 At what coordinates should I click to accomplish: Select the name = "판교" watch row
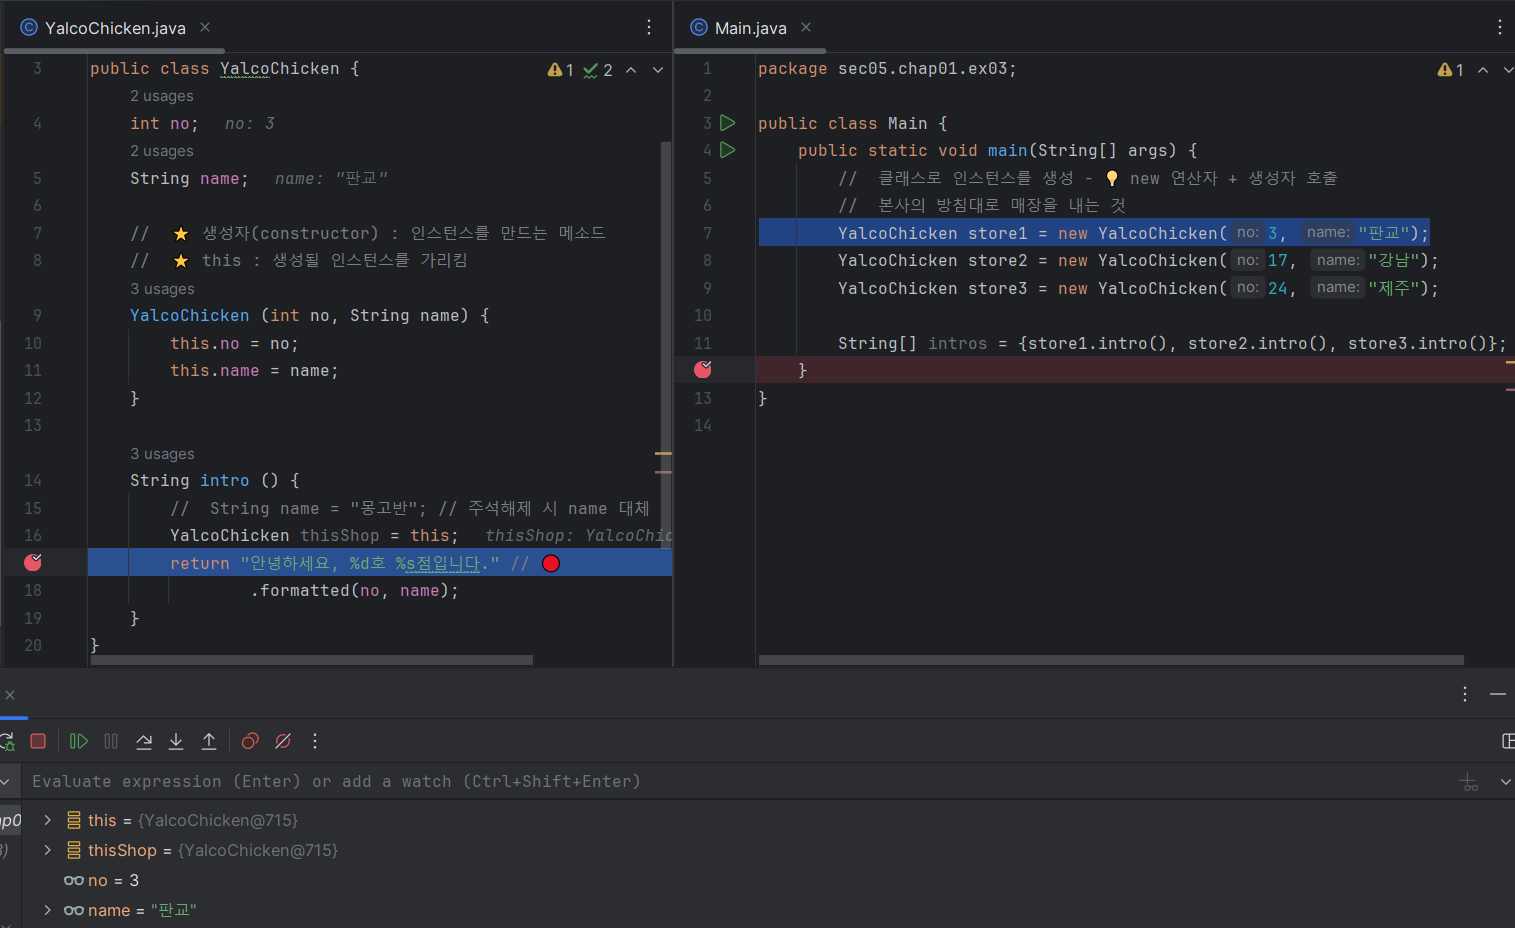[x=766, y=910]
